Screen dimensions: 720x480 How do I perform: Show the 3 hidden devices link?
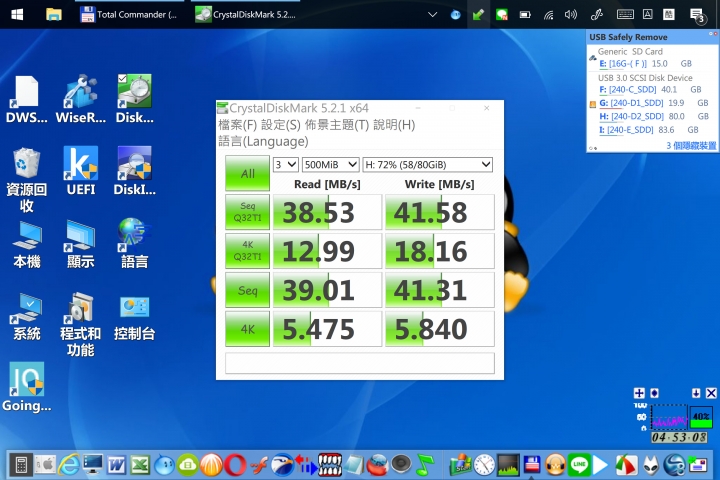pos(691,146)
